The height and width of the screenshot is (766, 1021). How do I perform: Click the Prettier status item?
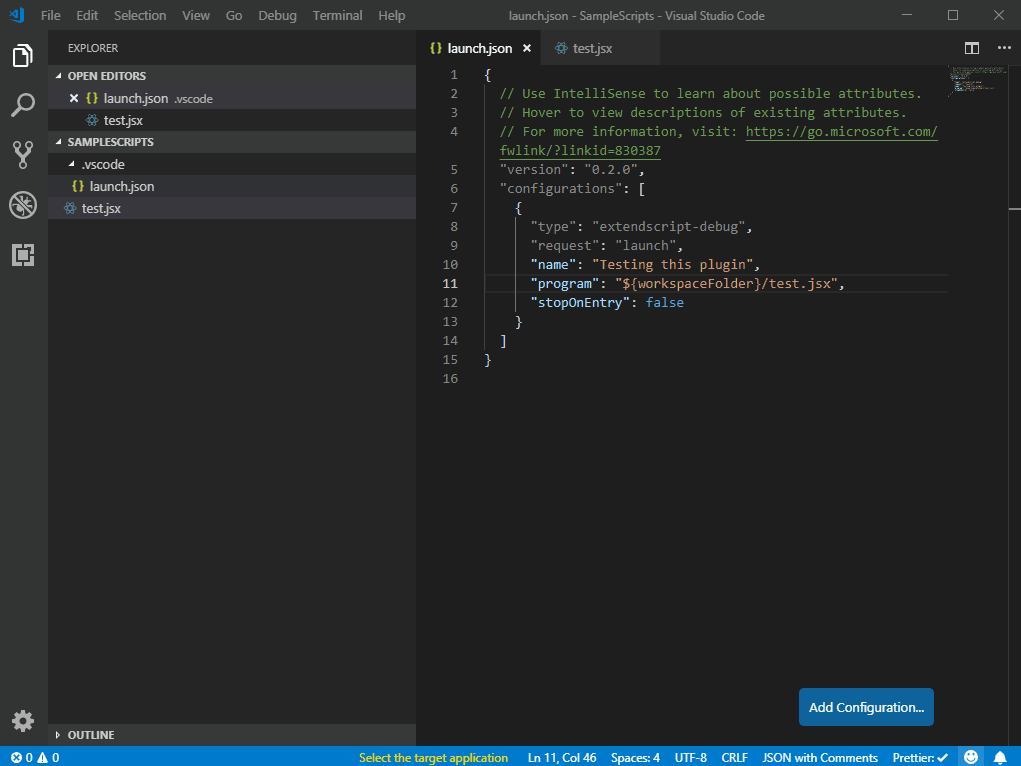(920, 758)
